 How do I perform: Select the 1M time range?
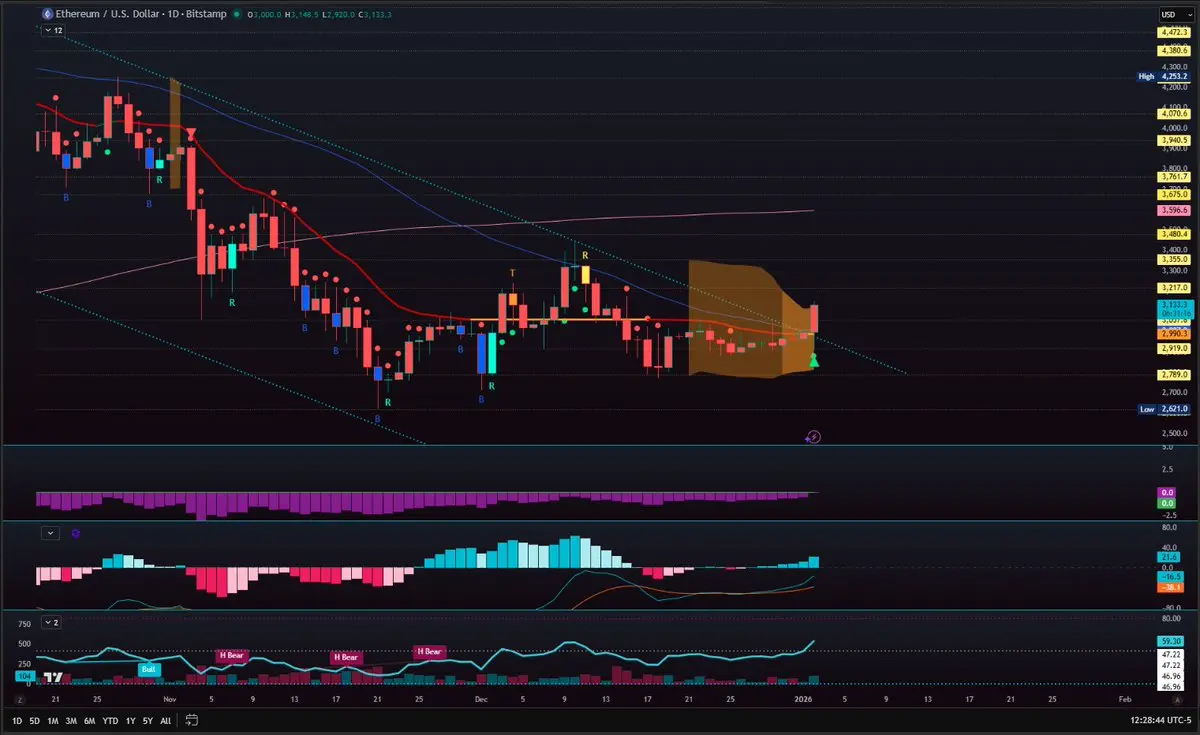[x=53, y=720]
